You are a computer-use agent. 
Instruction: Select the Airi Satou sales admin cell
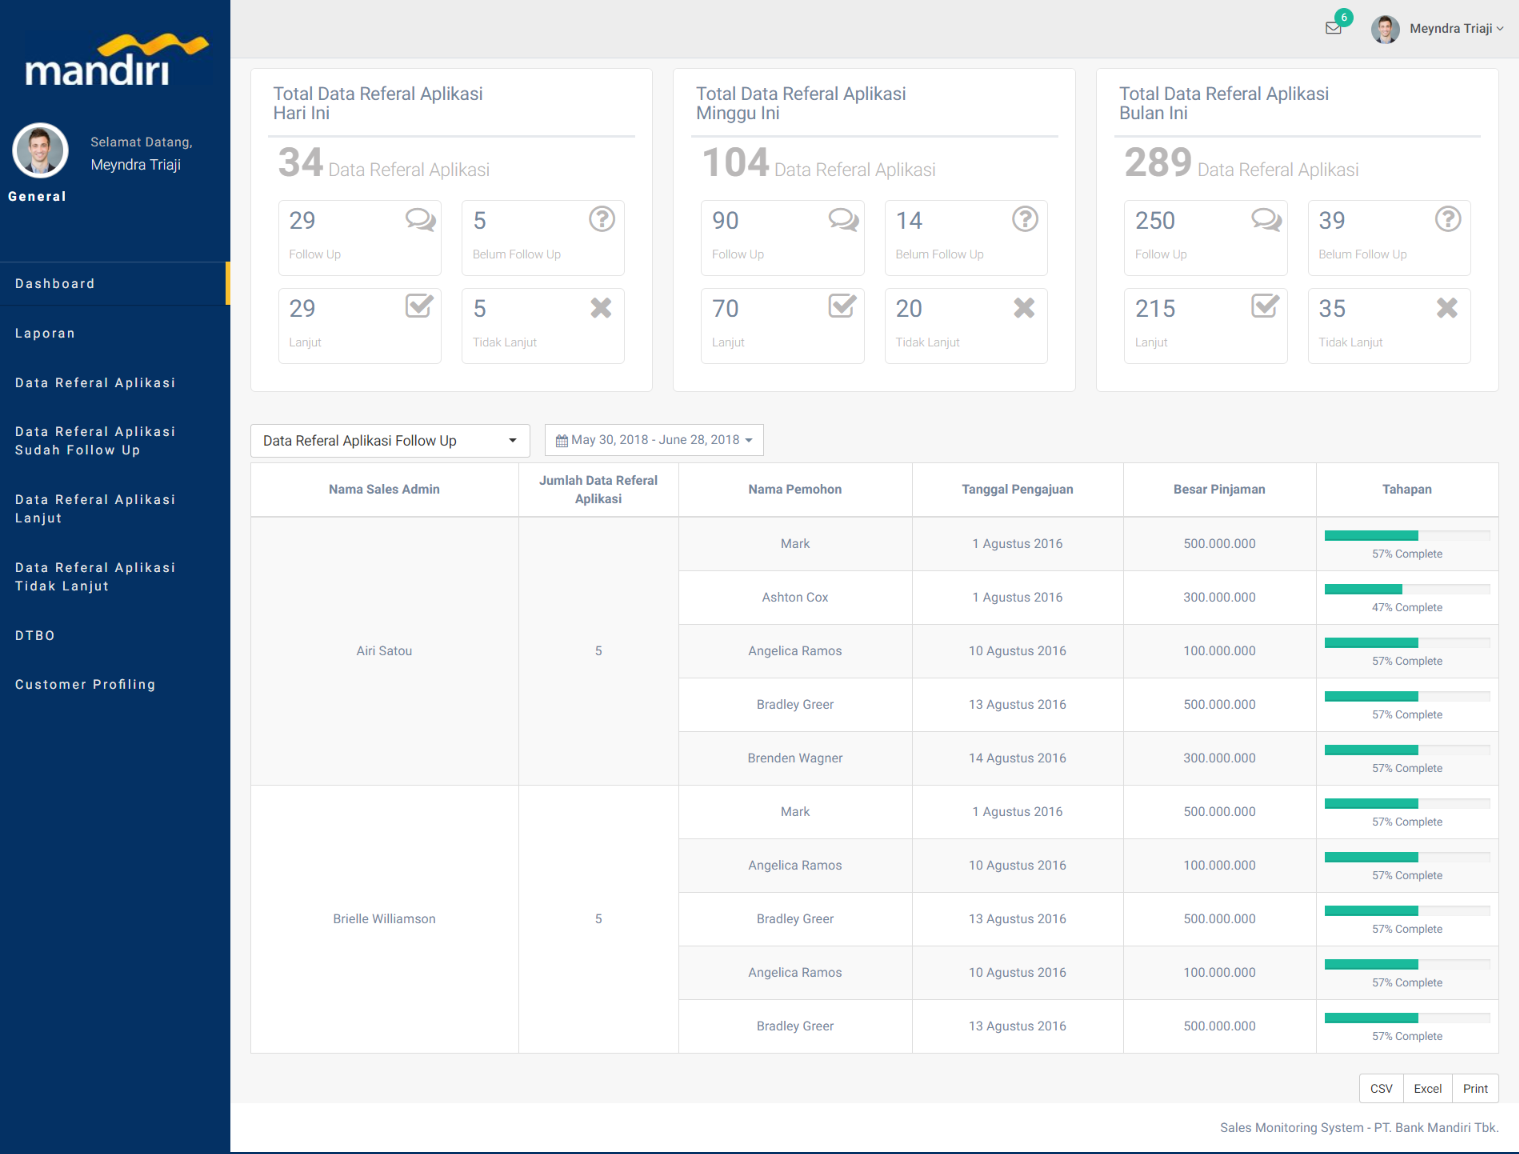384,651
